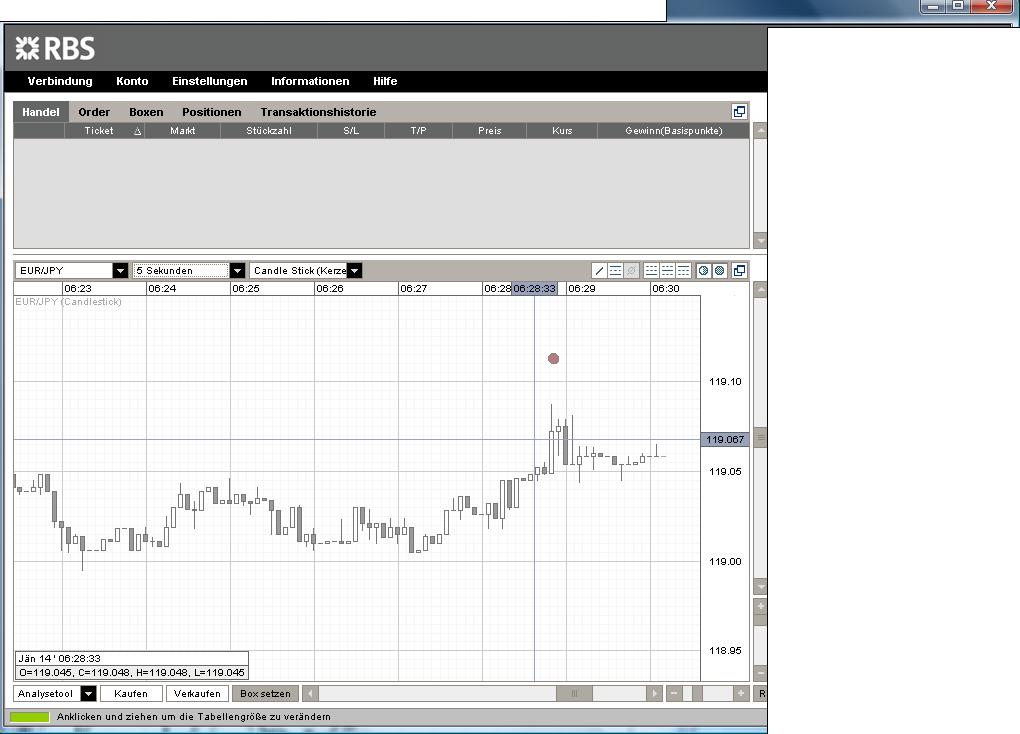Click the 5 Sekunden interval field
1020x734 pixels.
[181, 270]
